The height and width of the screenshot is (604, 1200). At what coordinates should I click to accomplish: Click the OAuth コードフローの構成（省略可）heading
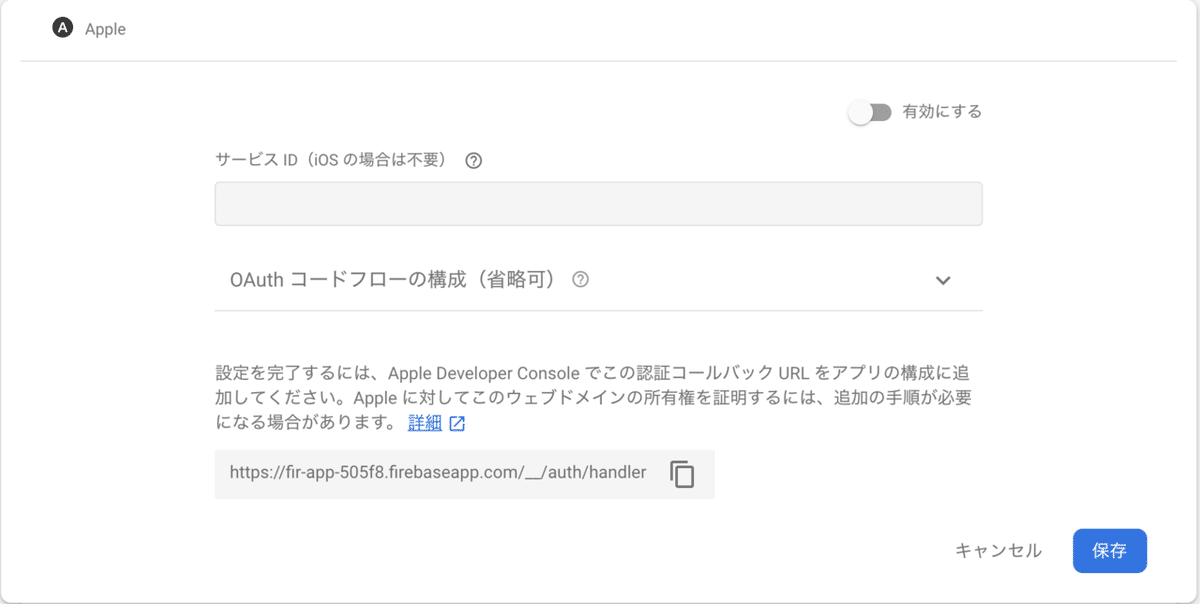(393, 280)
